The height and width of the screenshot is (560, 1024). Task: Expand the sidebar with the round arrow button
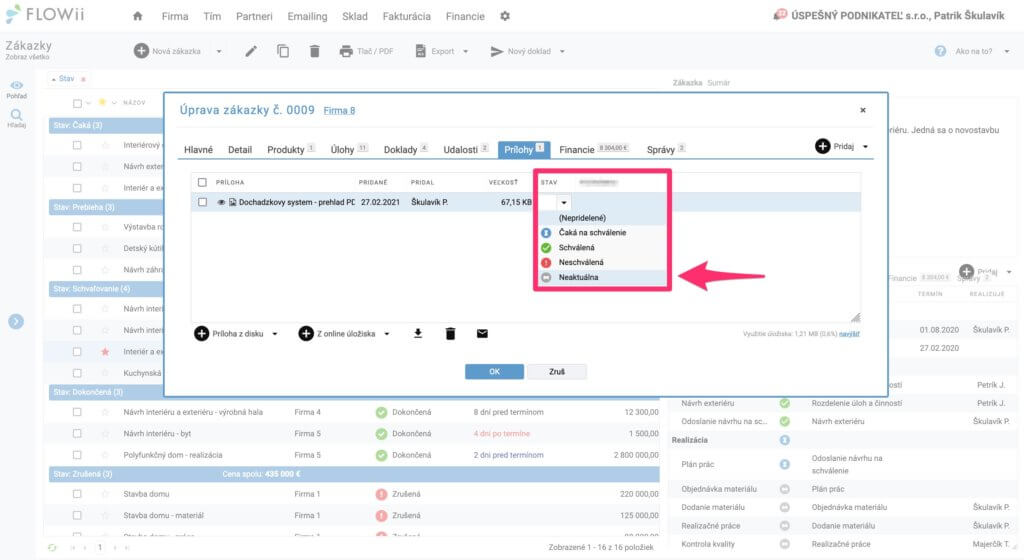tap(16, 321)
